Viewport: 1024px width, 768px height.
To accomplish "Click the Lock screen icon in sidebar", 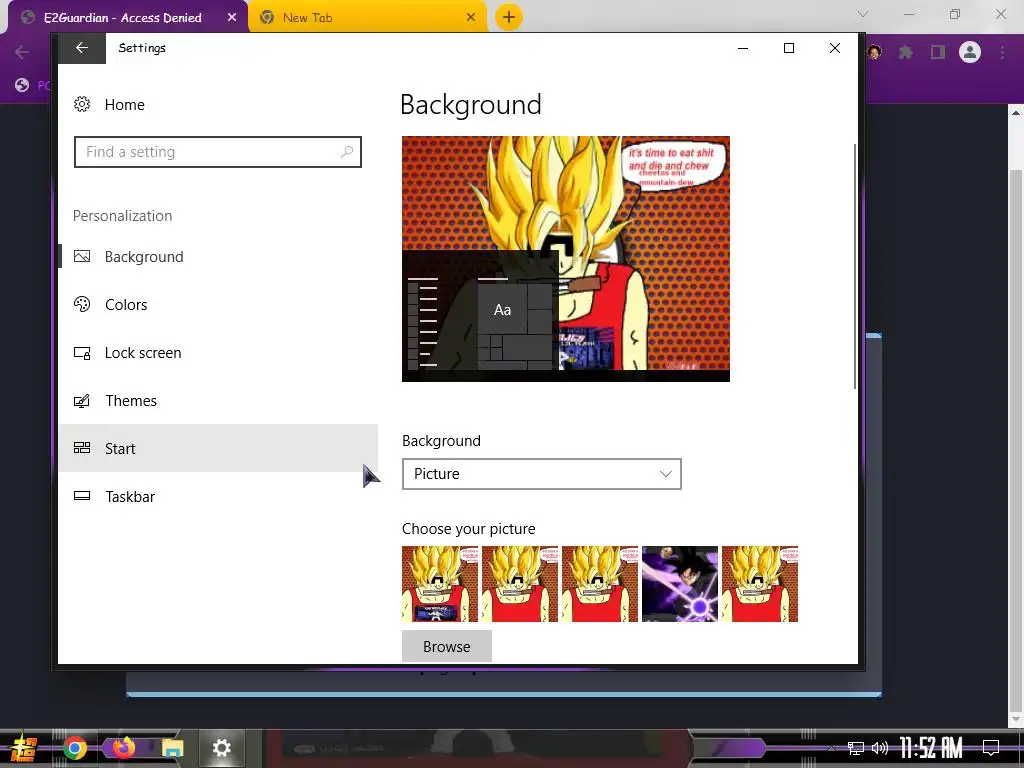I will (82, 353).
